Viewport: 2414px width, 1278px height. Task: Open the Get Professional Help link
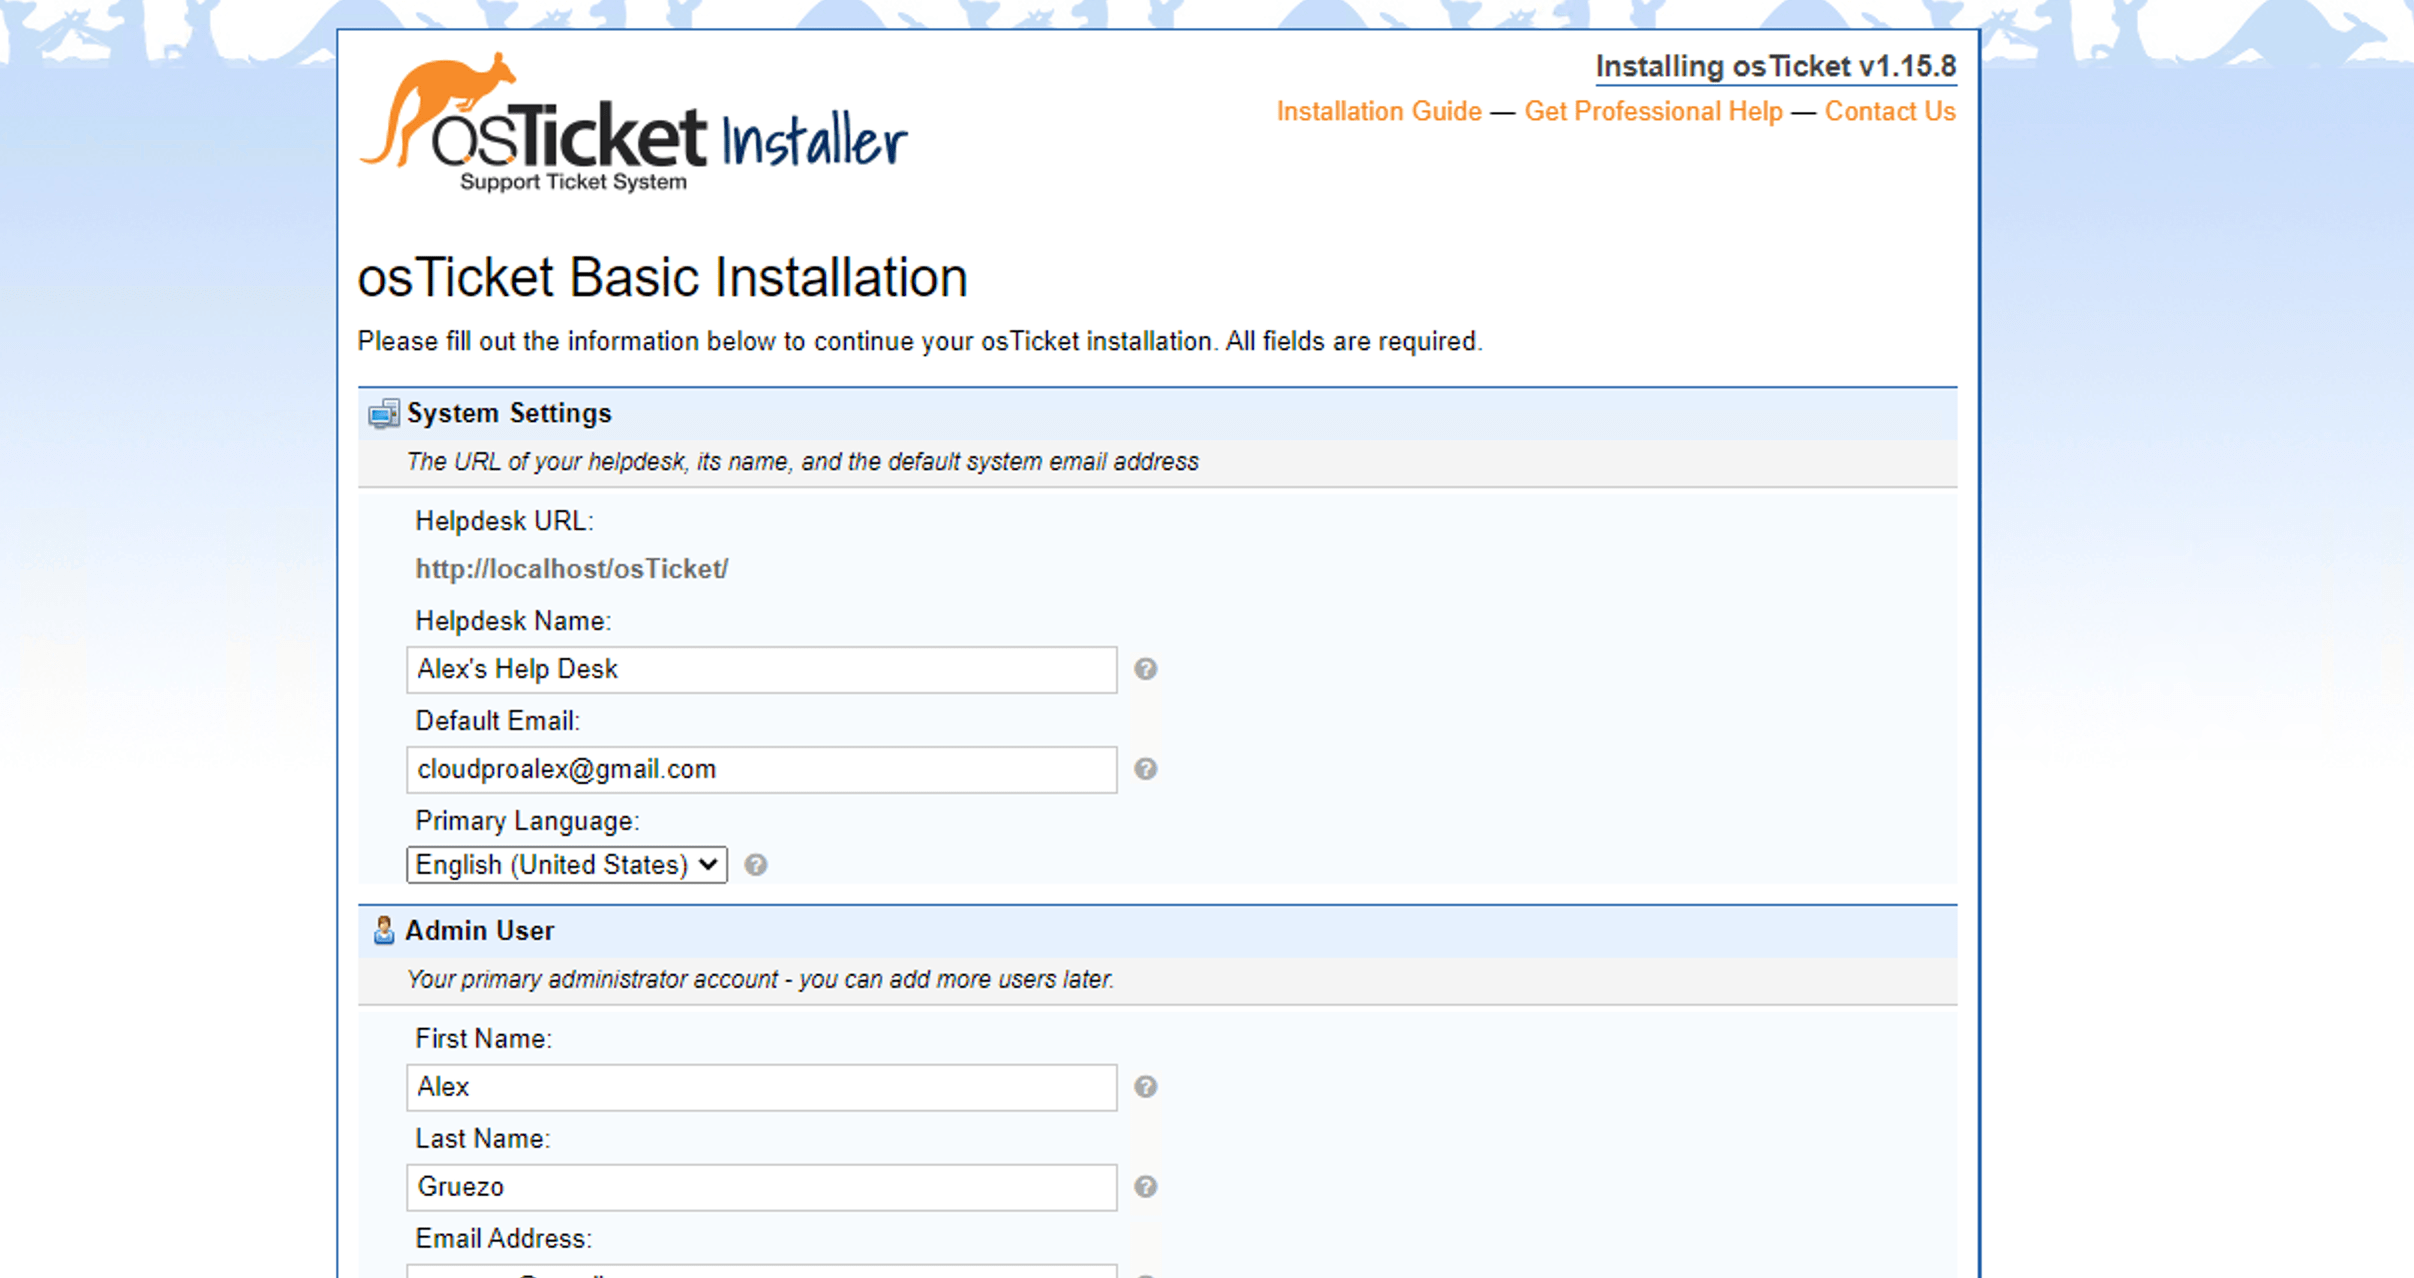pos(1653,111)
